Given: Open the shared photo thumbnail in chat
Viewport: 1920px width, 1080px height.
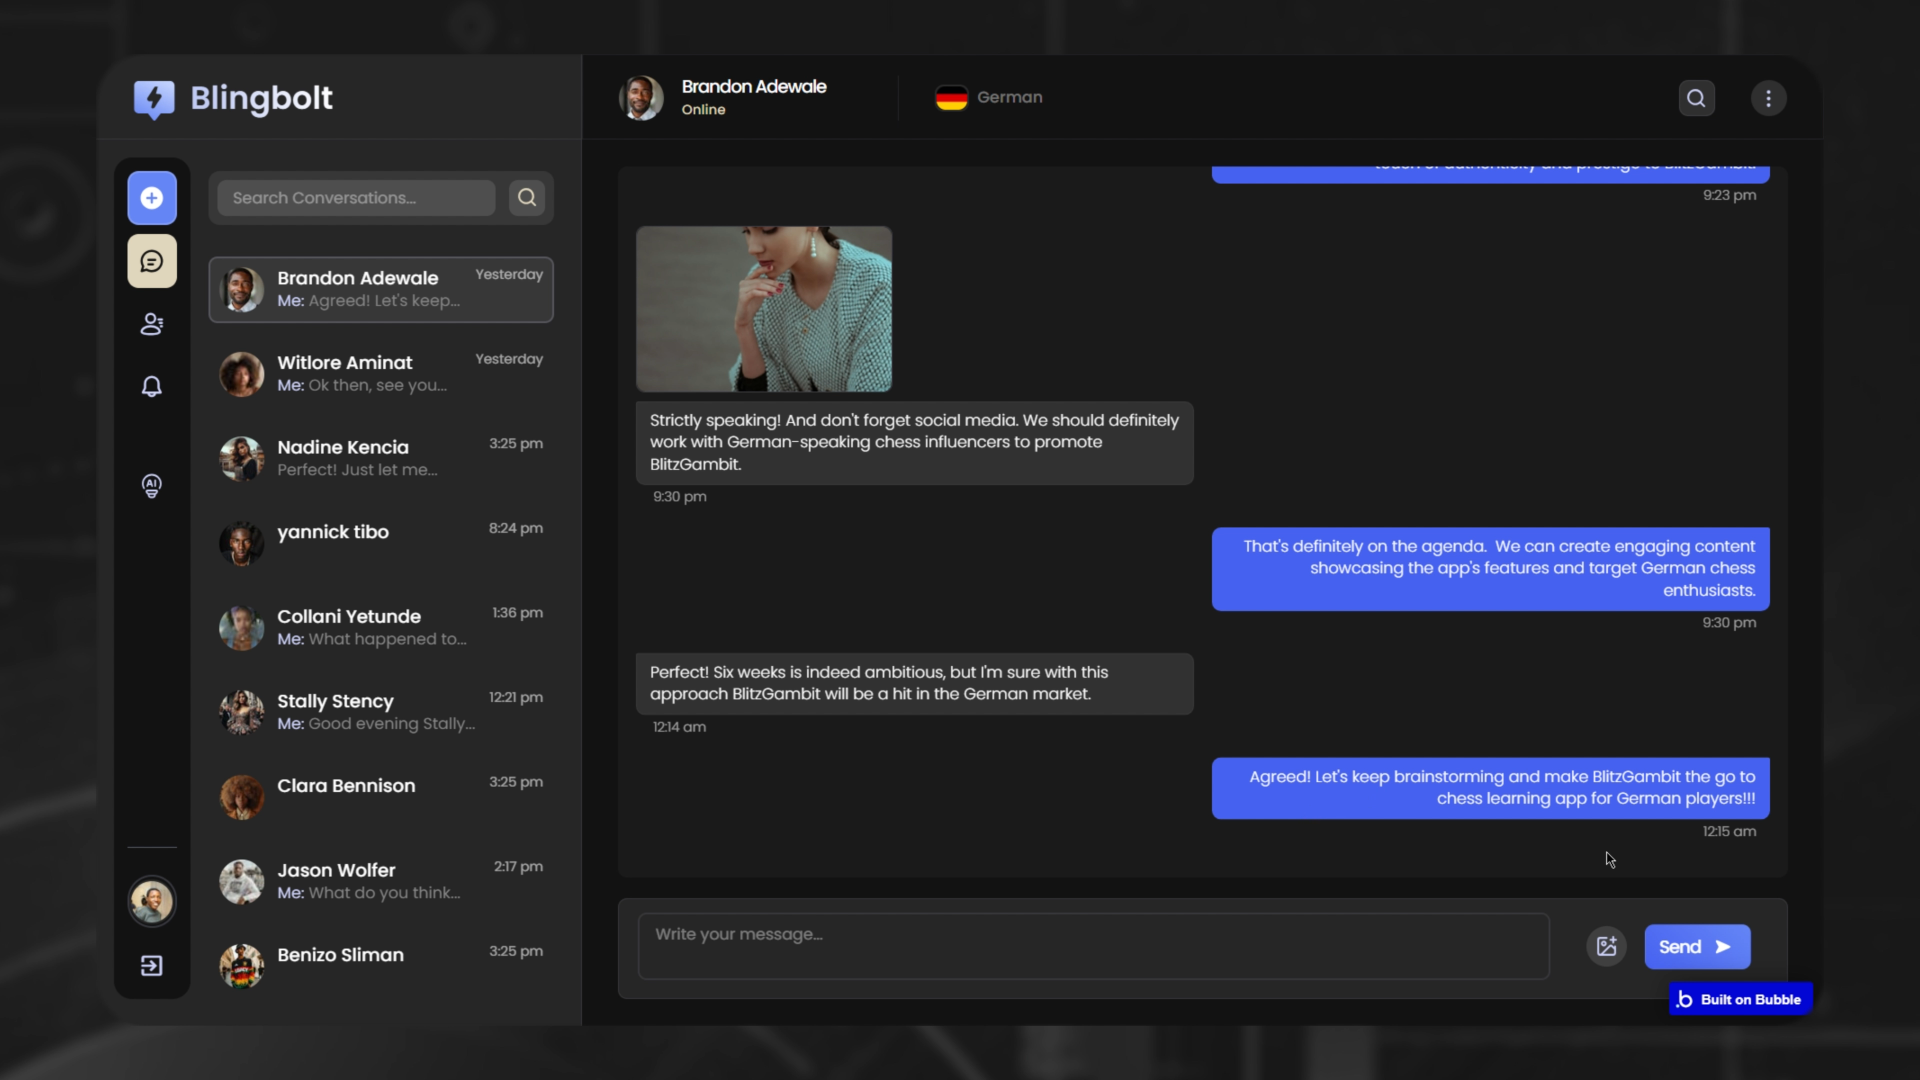Looking at the screenshot, I should (x=764, y=309).
